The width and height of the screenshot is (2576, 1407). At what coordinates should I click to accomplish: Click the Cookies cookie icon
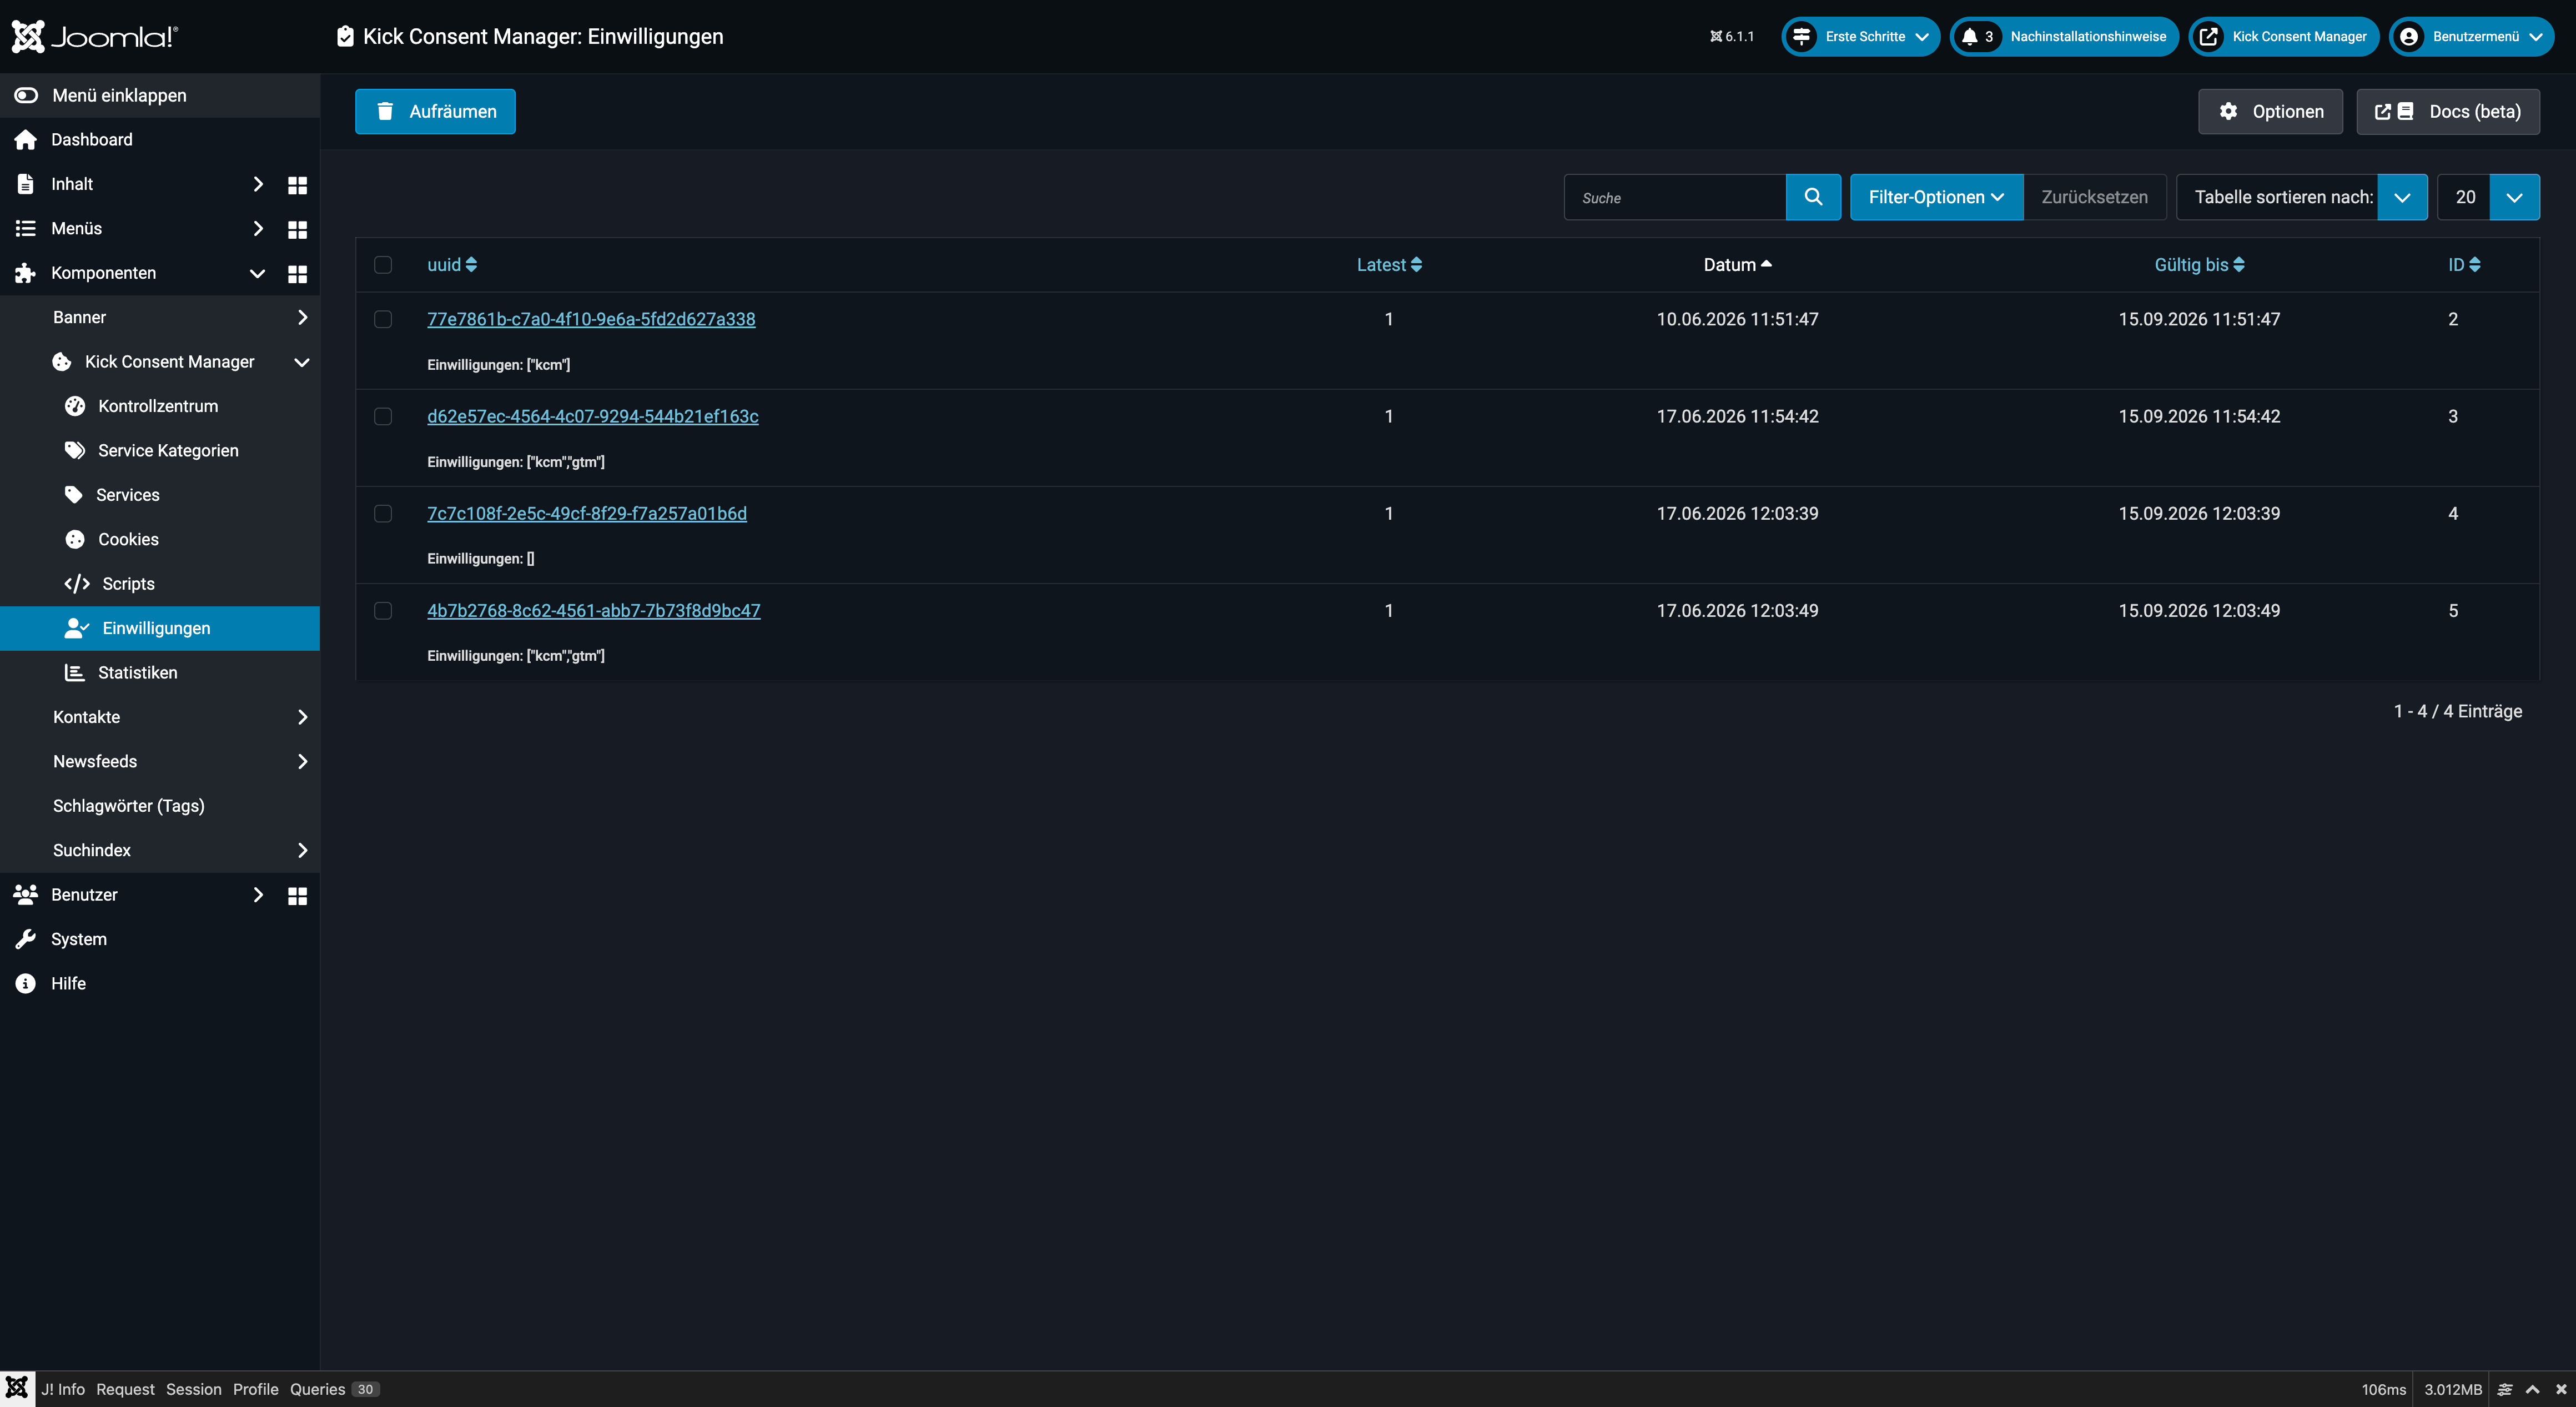75,540
